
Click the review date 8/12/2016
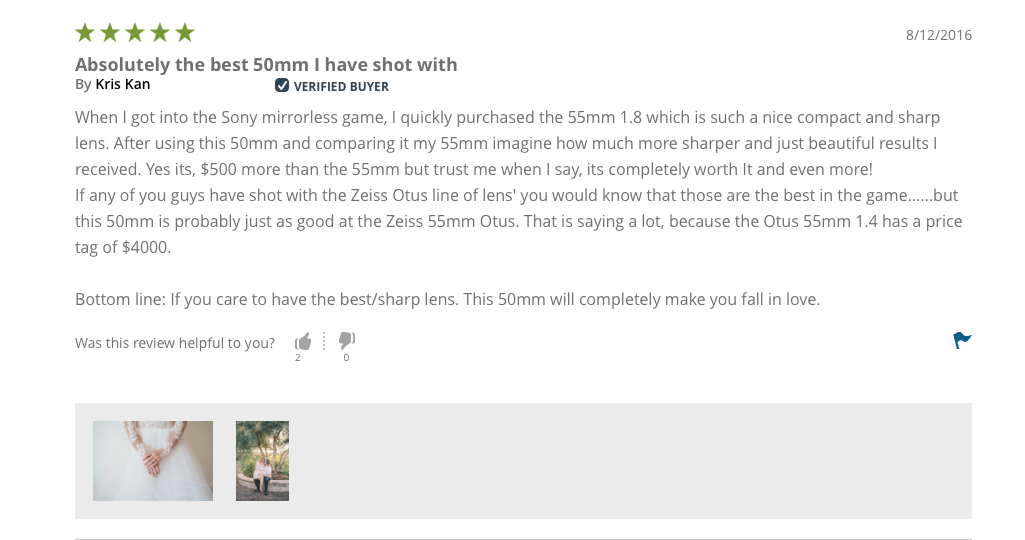939,35
